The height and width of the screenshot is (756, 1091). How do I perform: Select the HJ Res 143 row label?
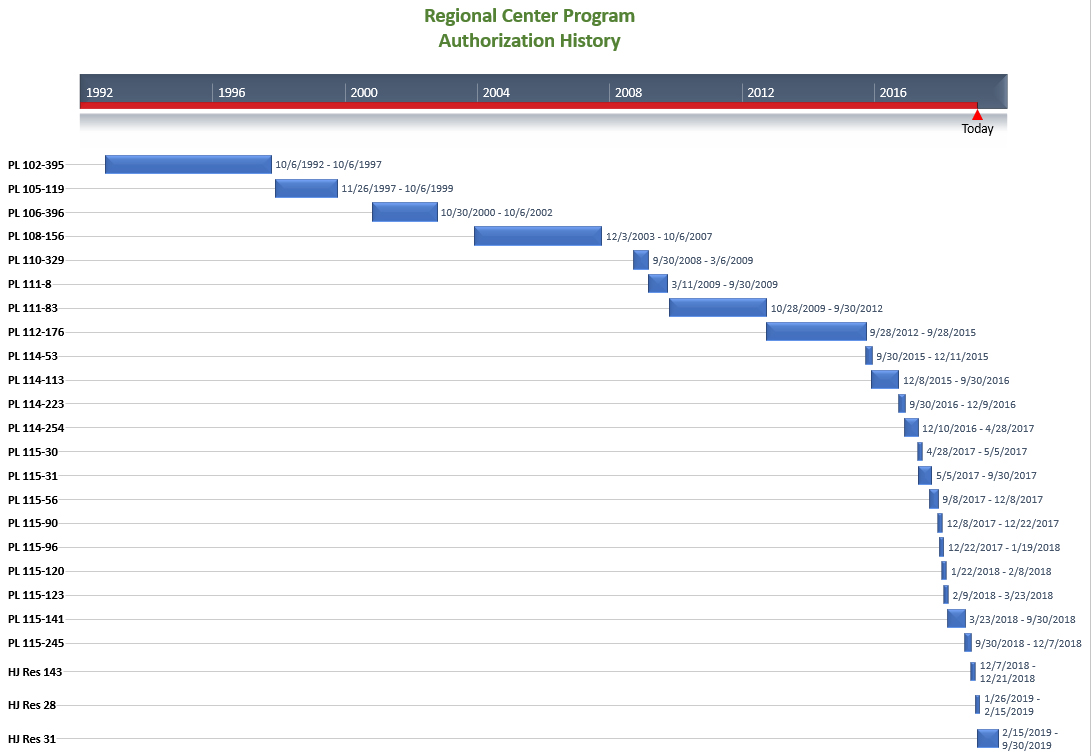pos(35,672)
